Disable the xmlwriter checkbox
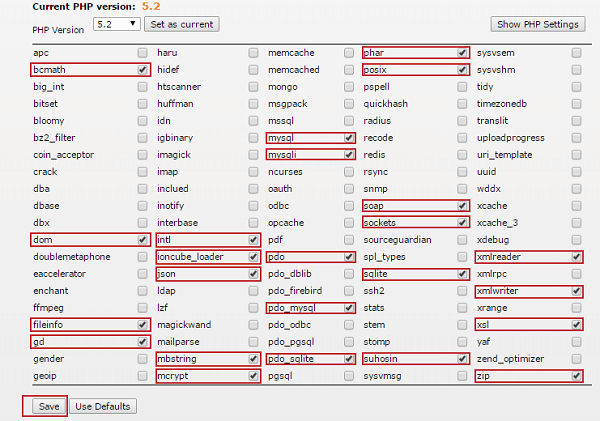The image size is (600, 421). 577,291
